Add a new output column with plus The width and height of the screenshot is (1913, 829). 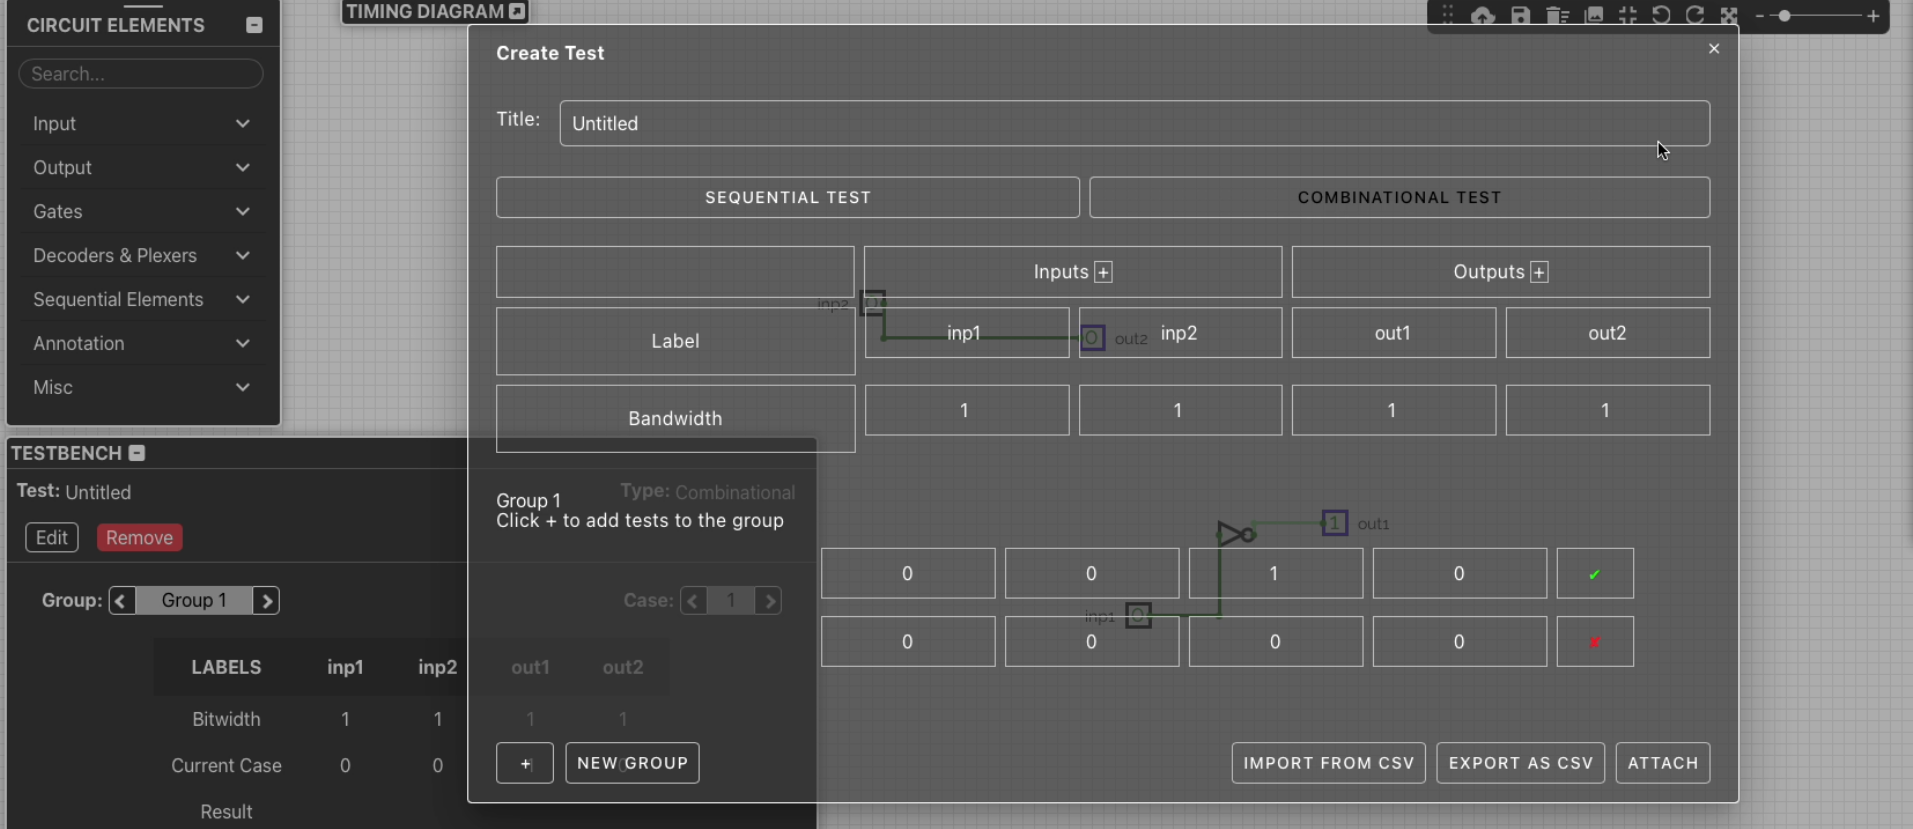point(1539,272)
